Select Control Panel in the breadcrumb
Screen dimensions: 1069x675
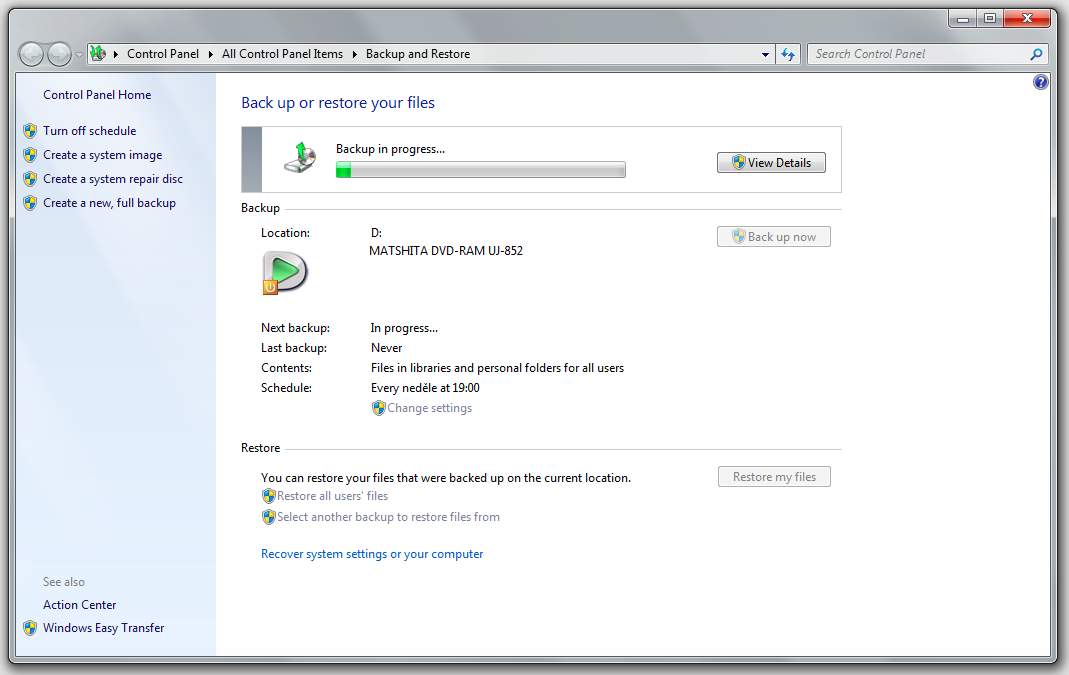163,54
